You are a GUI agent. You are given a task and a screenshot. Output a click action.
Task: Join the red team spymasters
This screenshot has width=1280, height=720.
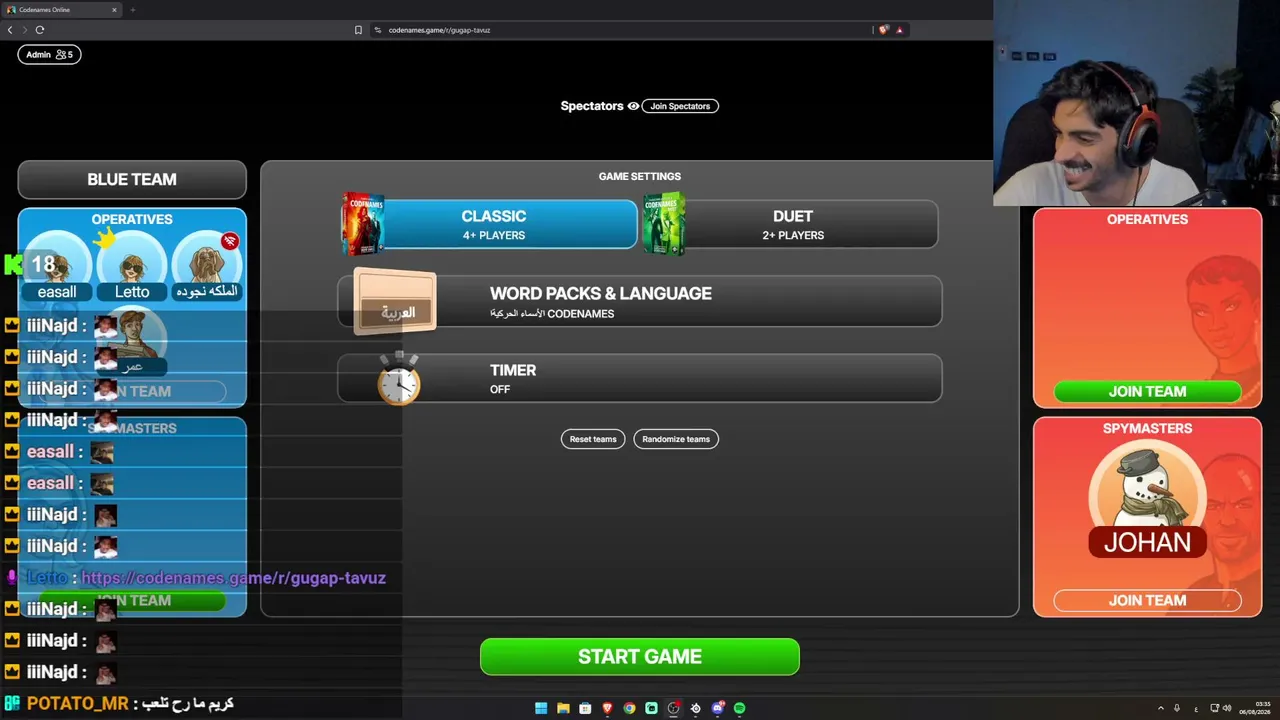(x=1147, y=601)
